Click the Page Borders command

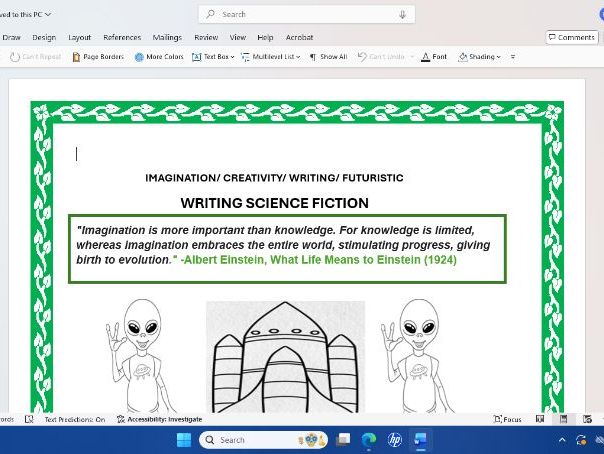point(98,57)
